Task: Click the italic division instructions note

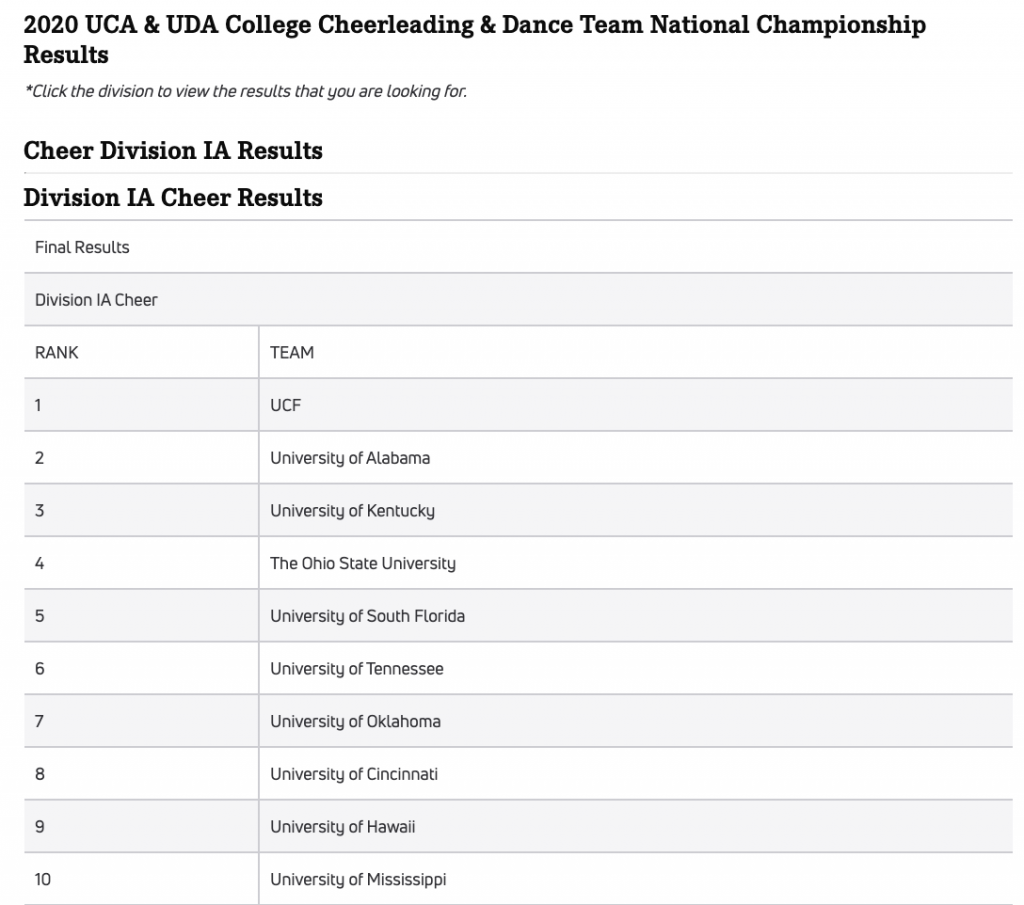Action: point(246,91)
